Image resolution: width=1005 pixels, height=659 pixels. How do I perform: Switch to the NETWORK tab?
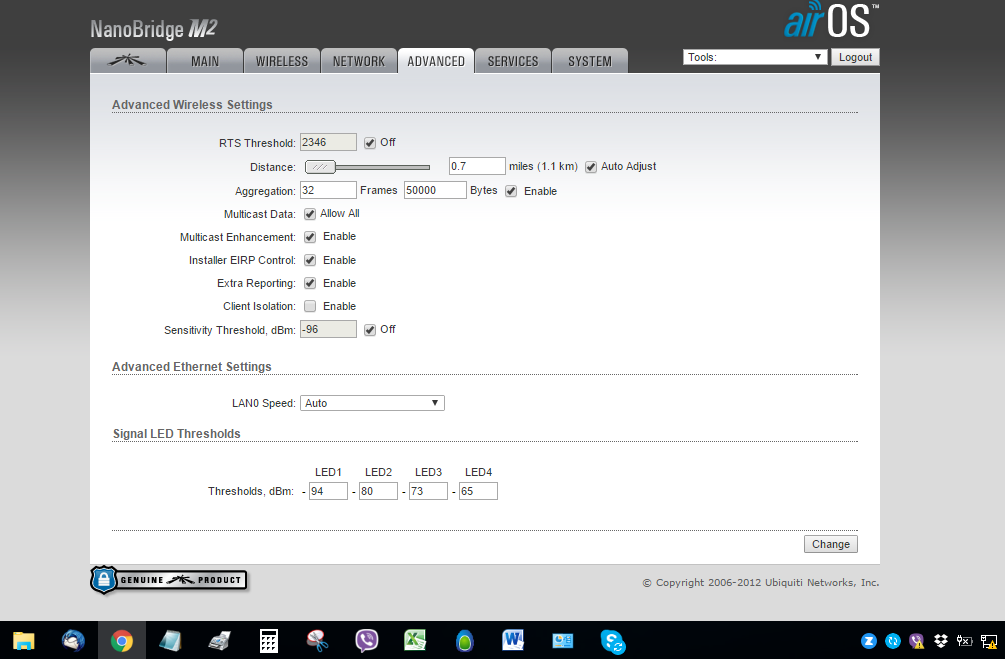[359, 61]
